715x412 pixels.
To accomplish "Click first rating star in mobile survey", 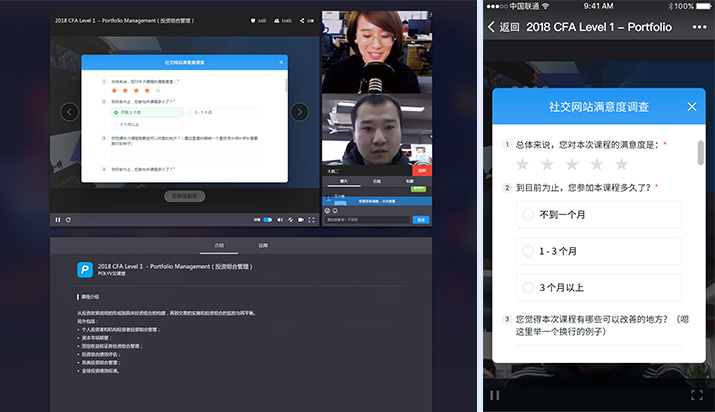I will click(x=521, y=164).
